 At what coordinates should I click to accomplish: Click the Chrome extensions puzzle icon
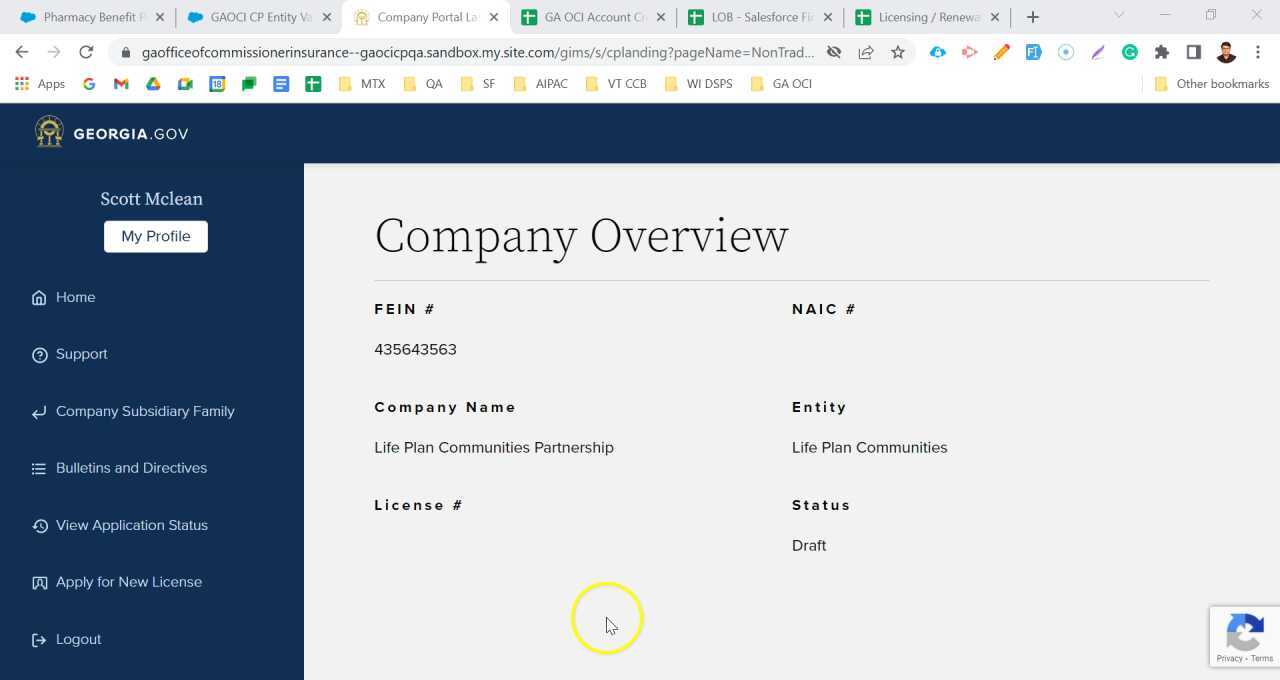pyautogui.click(x=1162, y=52)
